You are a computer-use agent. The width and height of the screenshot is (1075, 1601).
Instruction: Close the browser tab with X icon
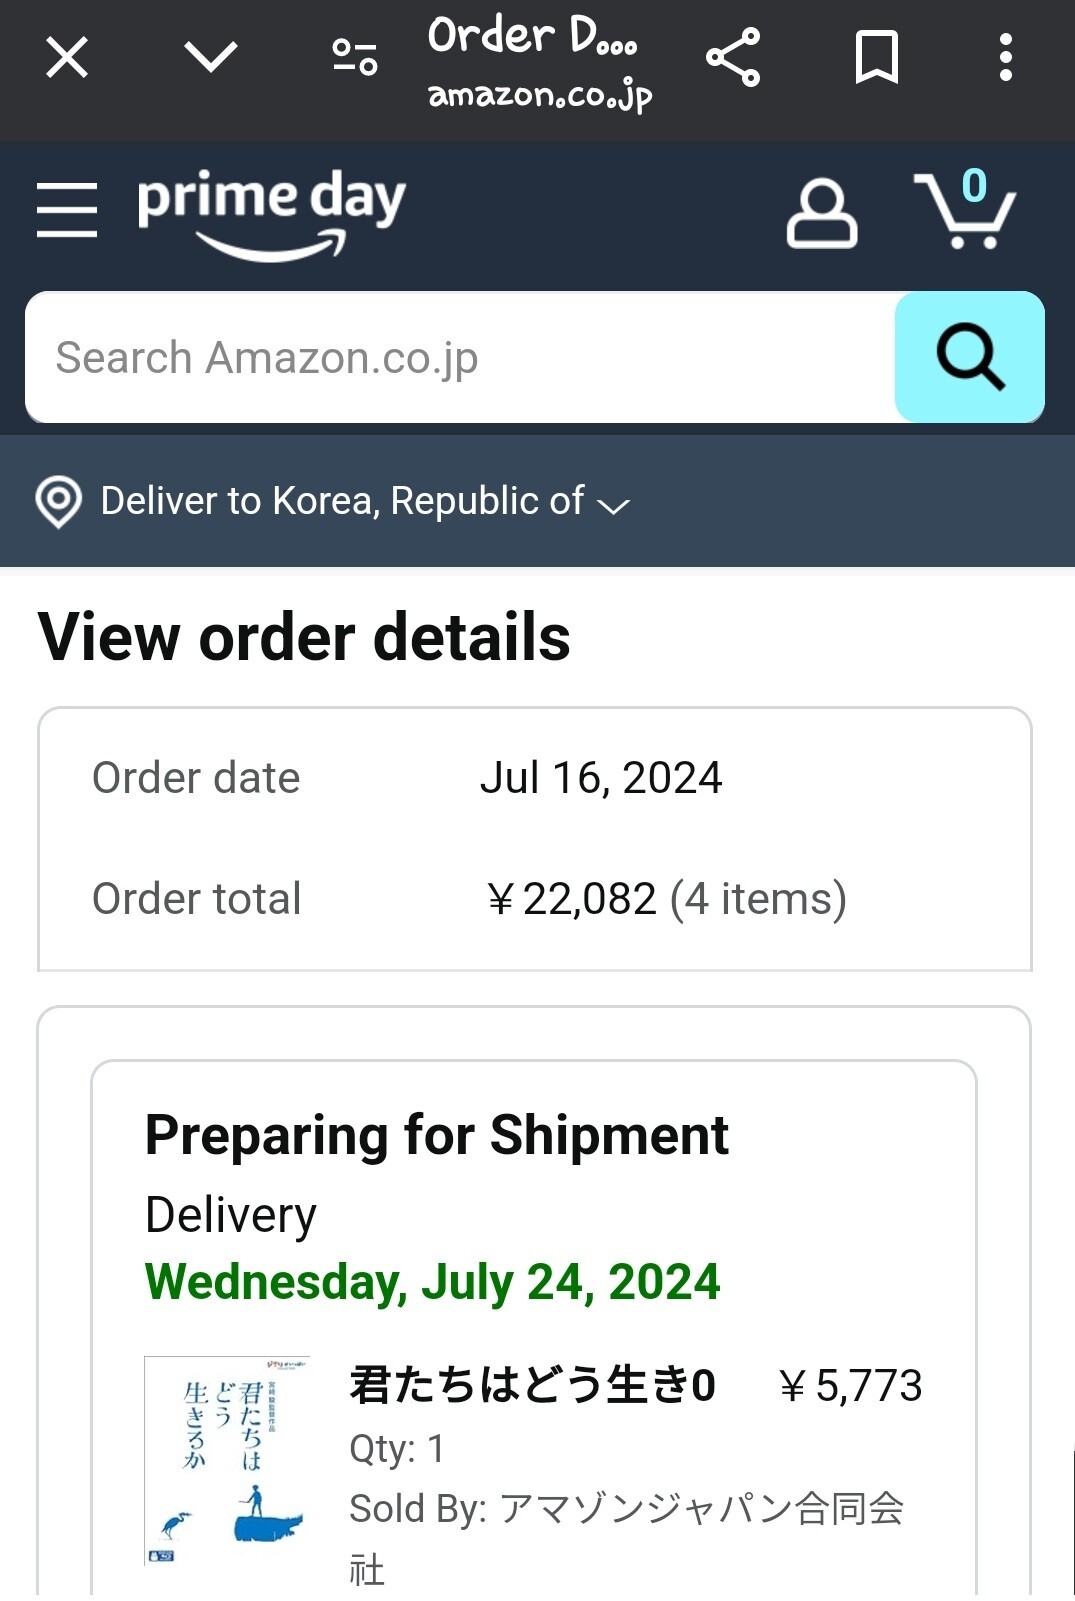tap(67, 57)
